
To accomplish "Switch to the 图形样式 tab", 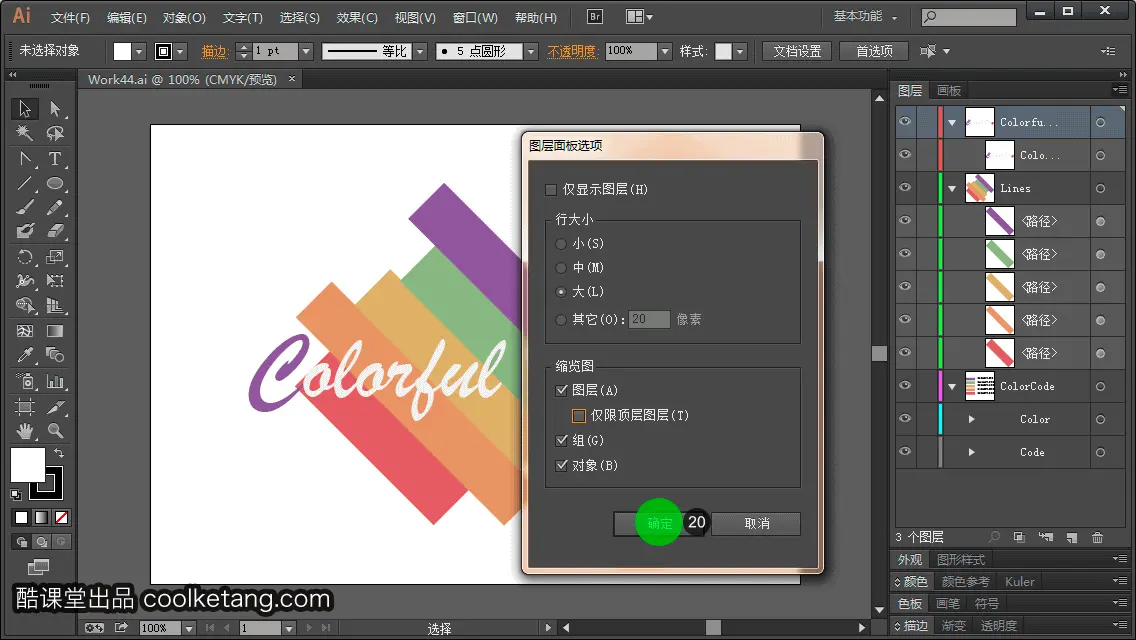I will tap(961, 560).
